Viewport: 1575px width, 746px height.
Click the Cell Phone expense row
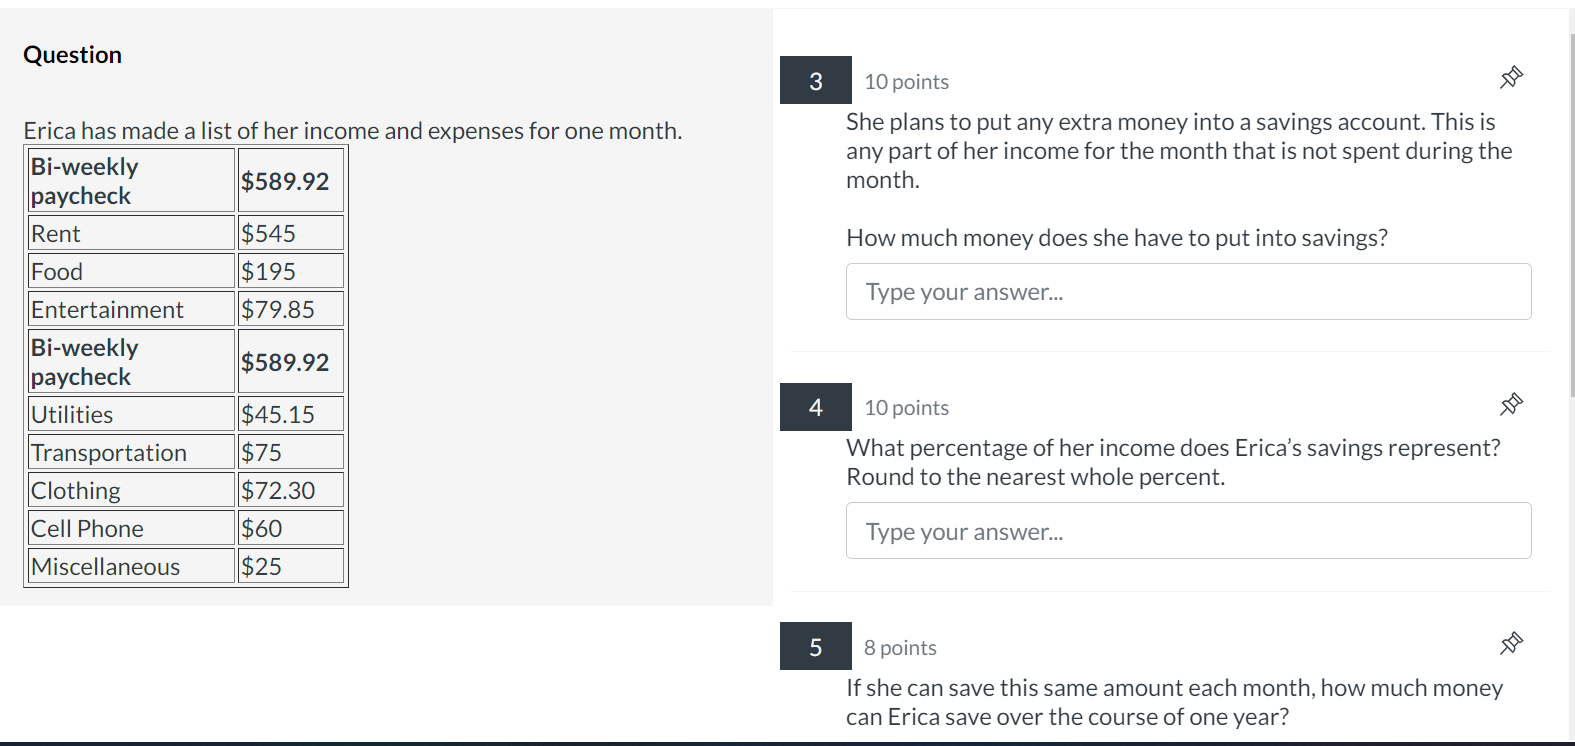[x=130, y=527]
